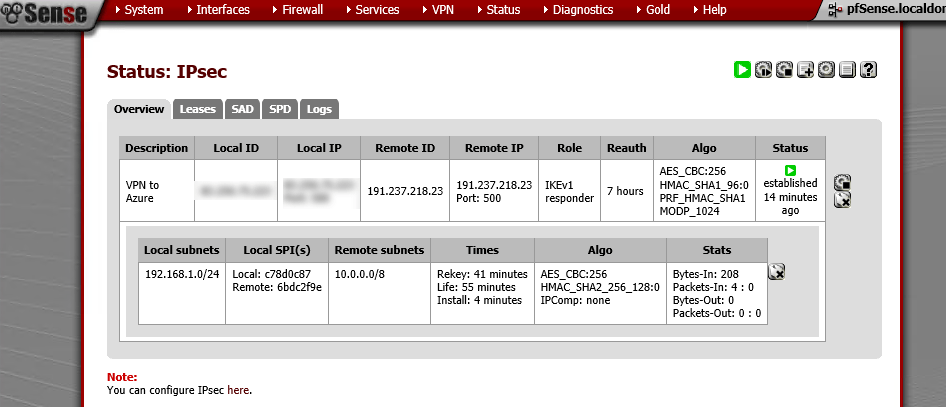Click the green established status icon
Image resolution: width=946 pixels, height=407 pixels.
(x=790, y=171)
